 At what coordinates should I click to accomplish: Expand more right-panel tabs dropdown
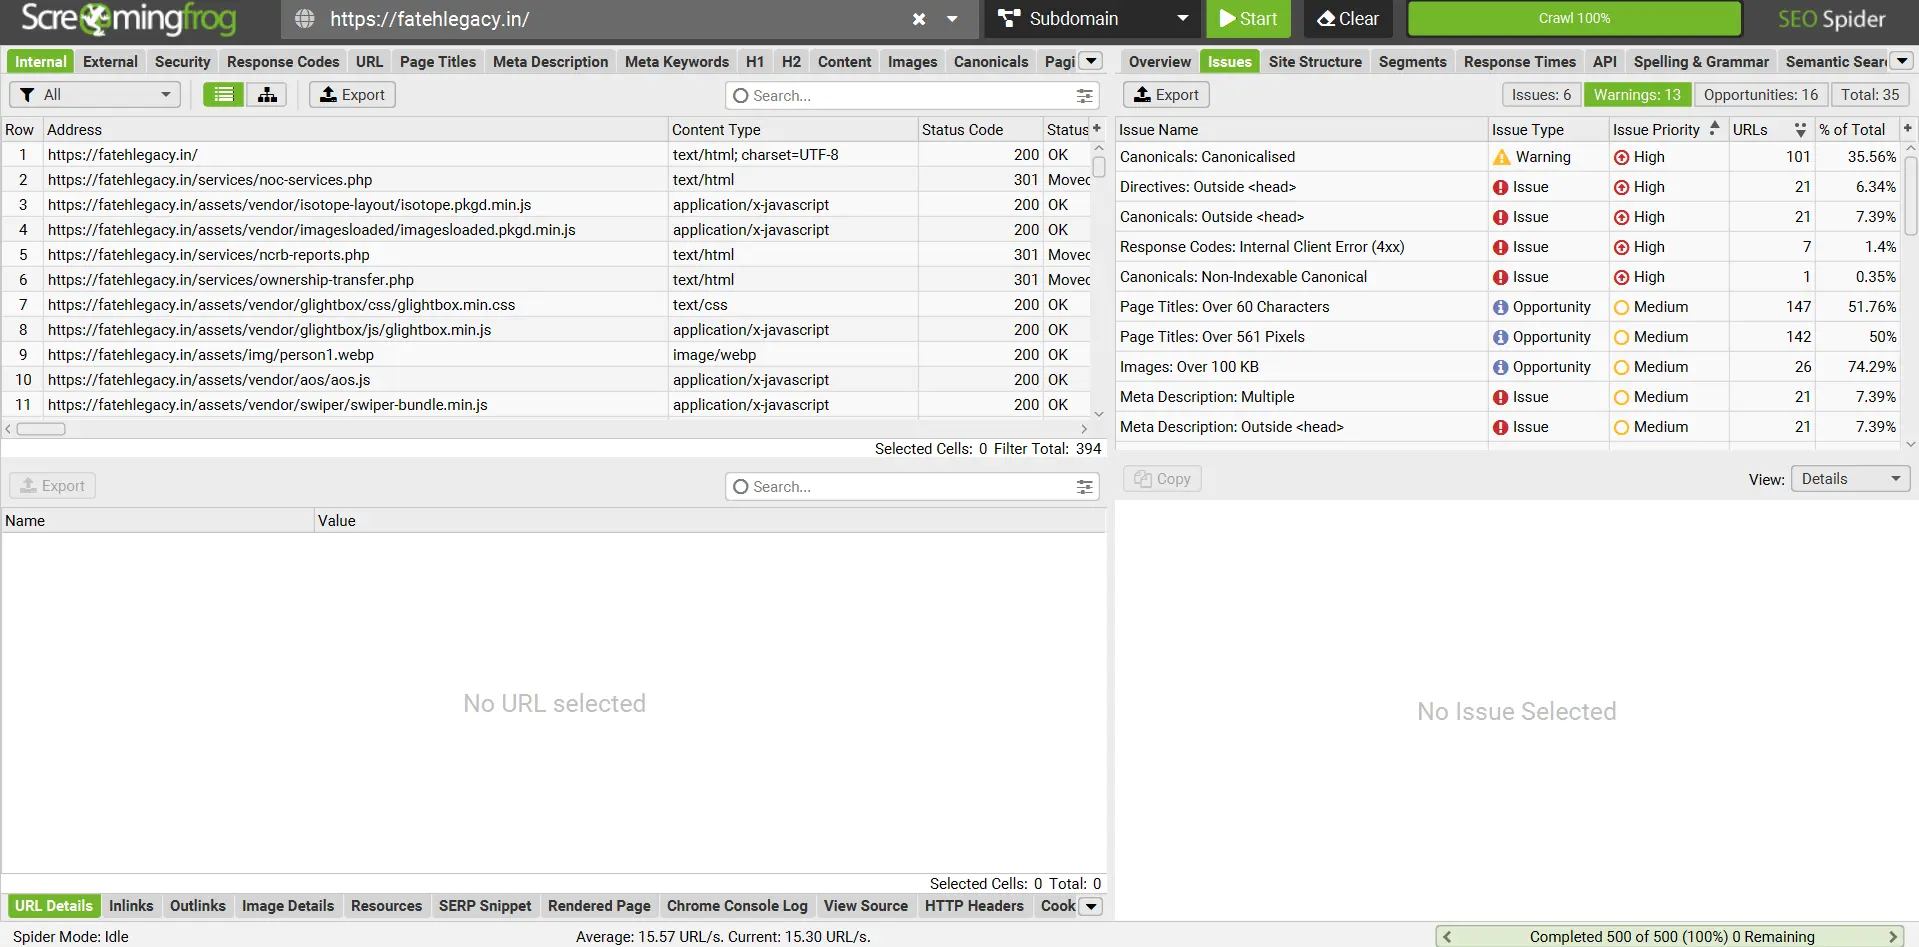pos(1902,62)
